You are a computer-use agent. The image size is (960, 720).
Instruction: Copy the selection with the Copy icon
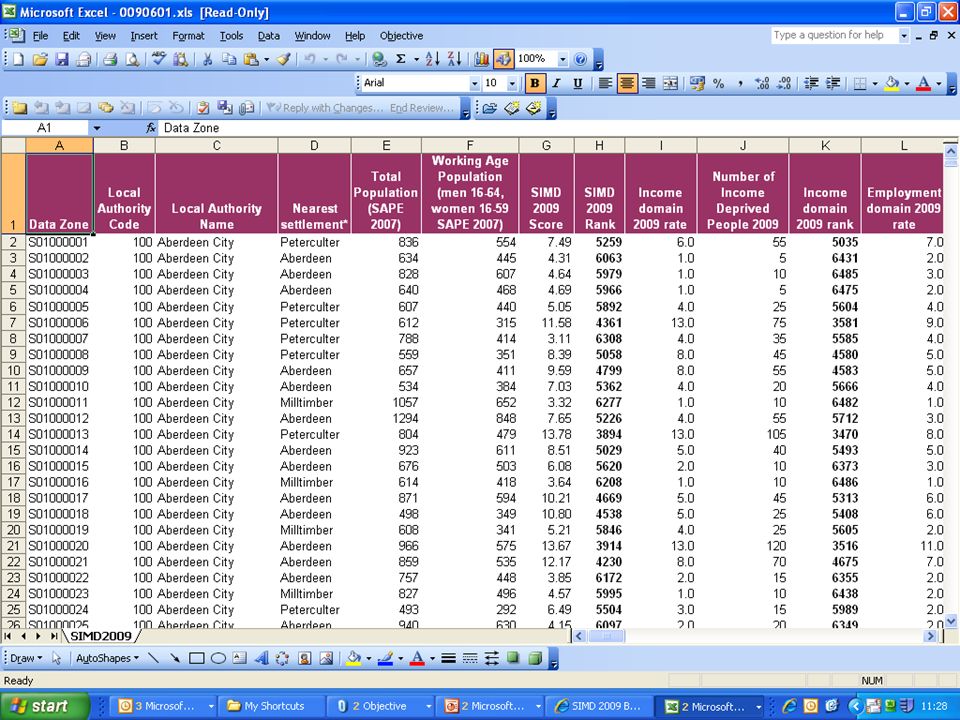click(x=229, y=59)
